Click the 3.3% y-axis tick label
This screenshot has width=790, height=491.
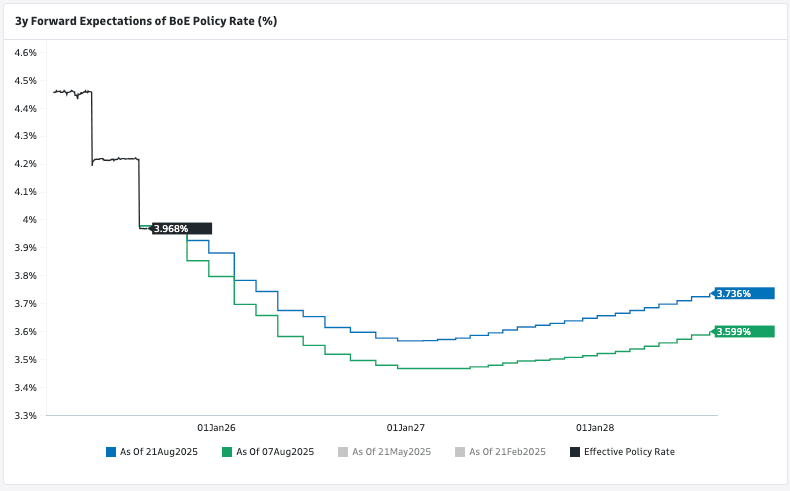tap(24, 415)
